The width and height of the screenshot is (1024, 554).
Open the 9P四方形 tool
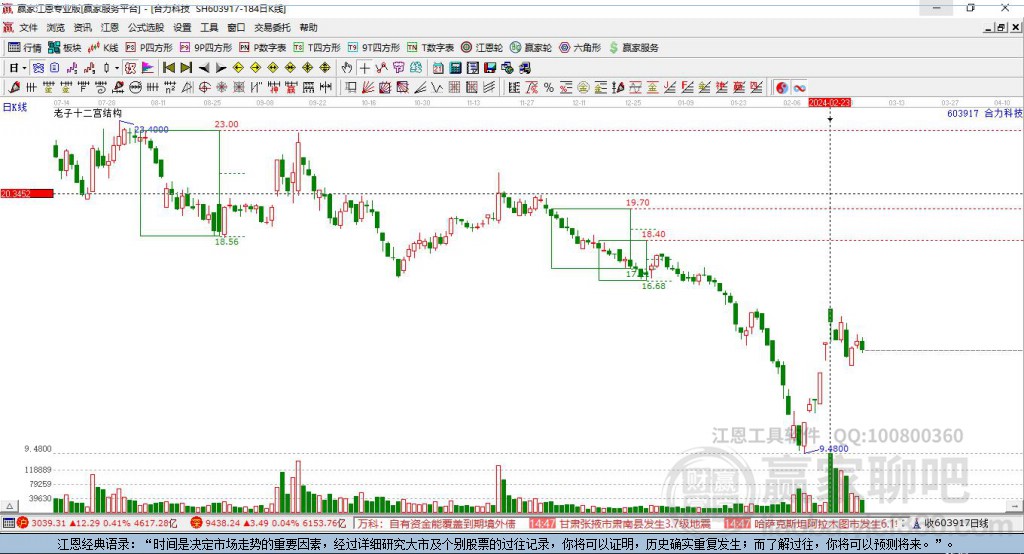point(206,48)
